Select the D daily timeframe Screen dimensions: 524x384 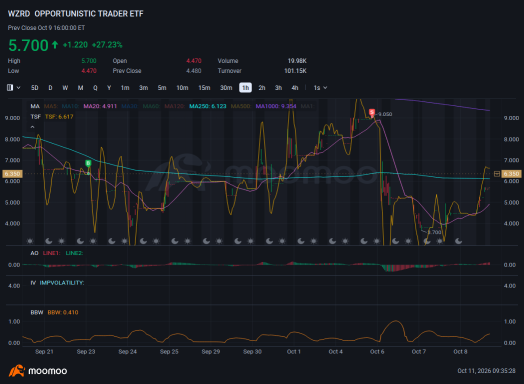[x=50, y=88]
